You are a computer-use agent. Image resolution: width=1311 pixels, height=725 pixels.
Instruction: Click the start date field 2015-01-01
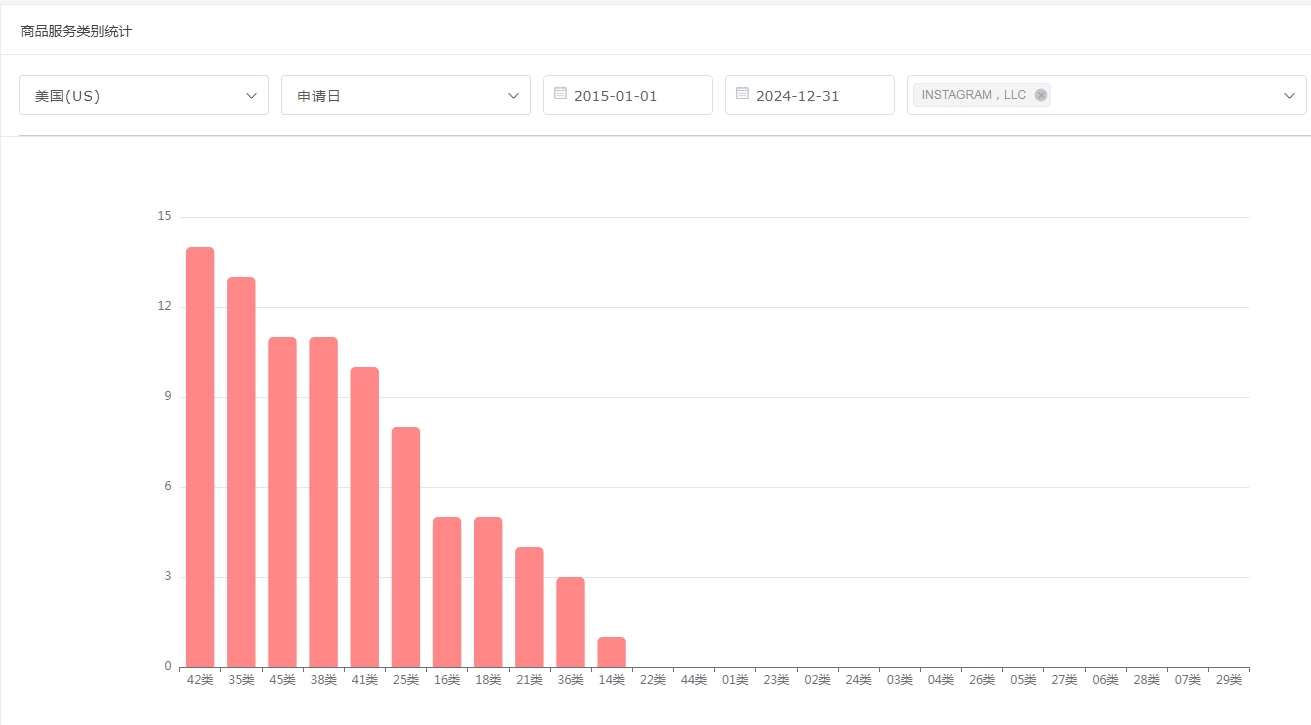[628, 96]
